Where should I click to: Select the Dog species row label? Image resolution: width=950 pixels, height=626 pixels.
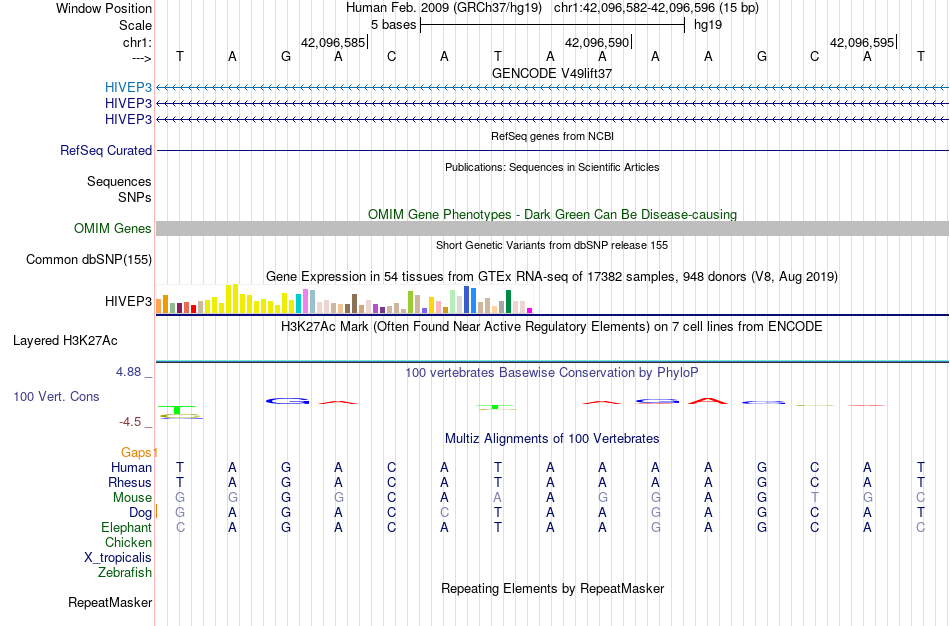(x=140, y=513)
